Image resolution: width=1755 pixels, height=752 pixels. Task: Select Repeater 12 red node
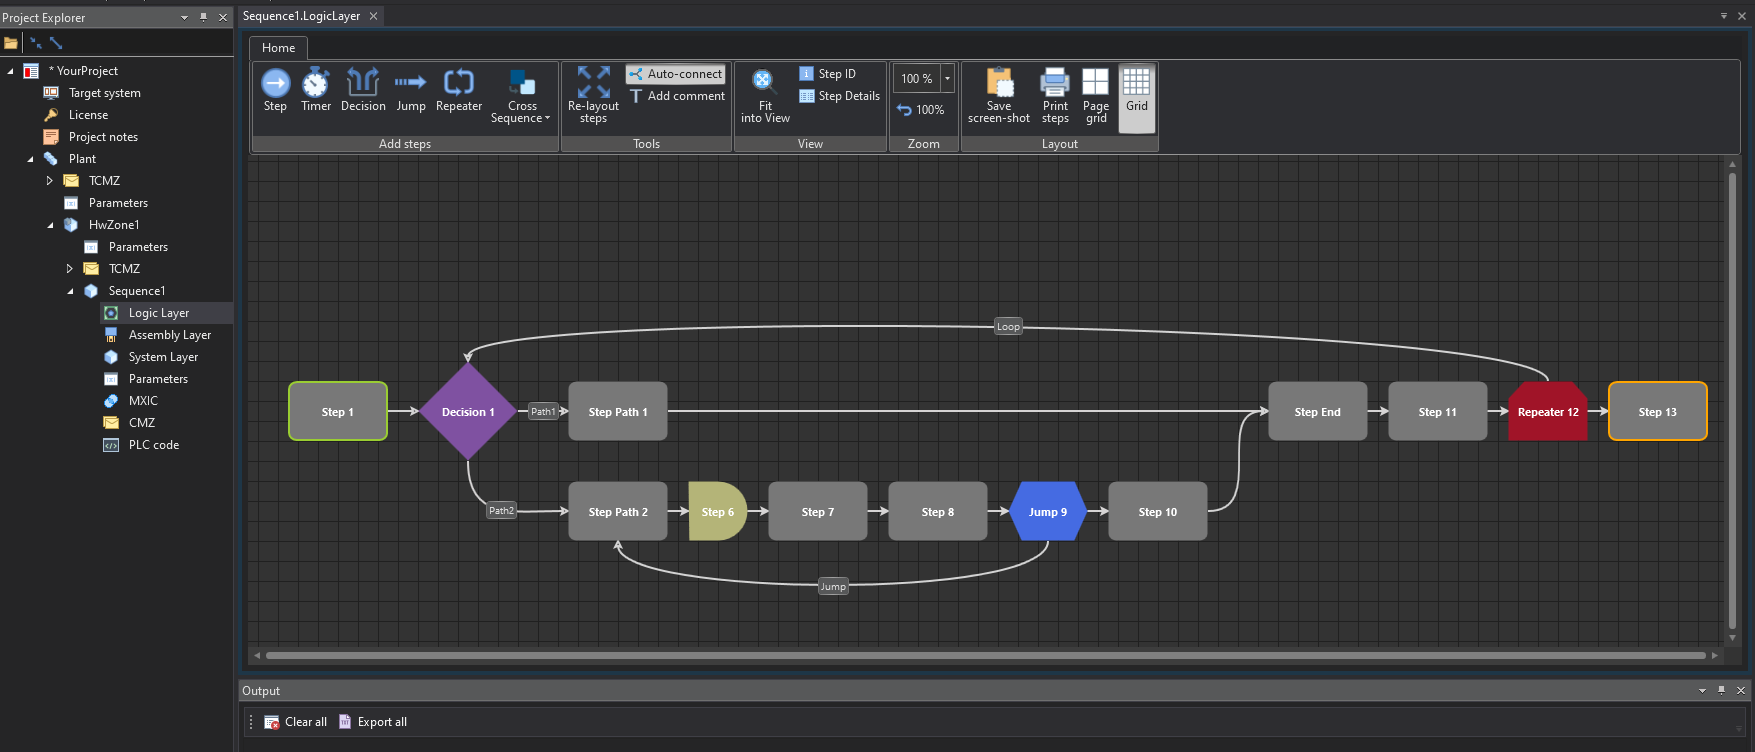[x=1548, y=411]
